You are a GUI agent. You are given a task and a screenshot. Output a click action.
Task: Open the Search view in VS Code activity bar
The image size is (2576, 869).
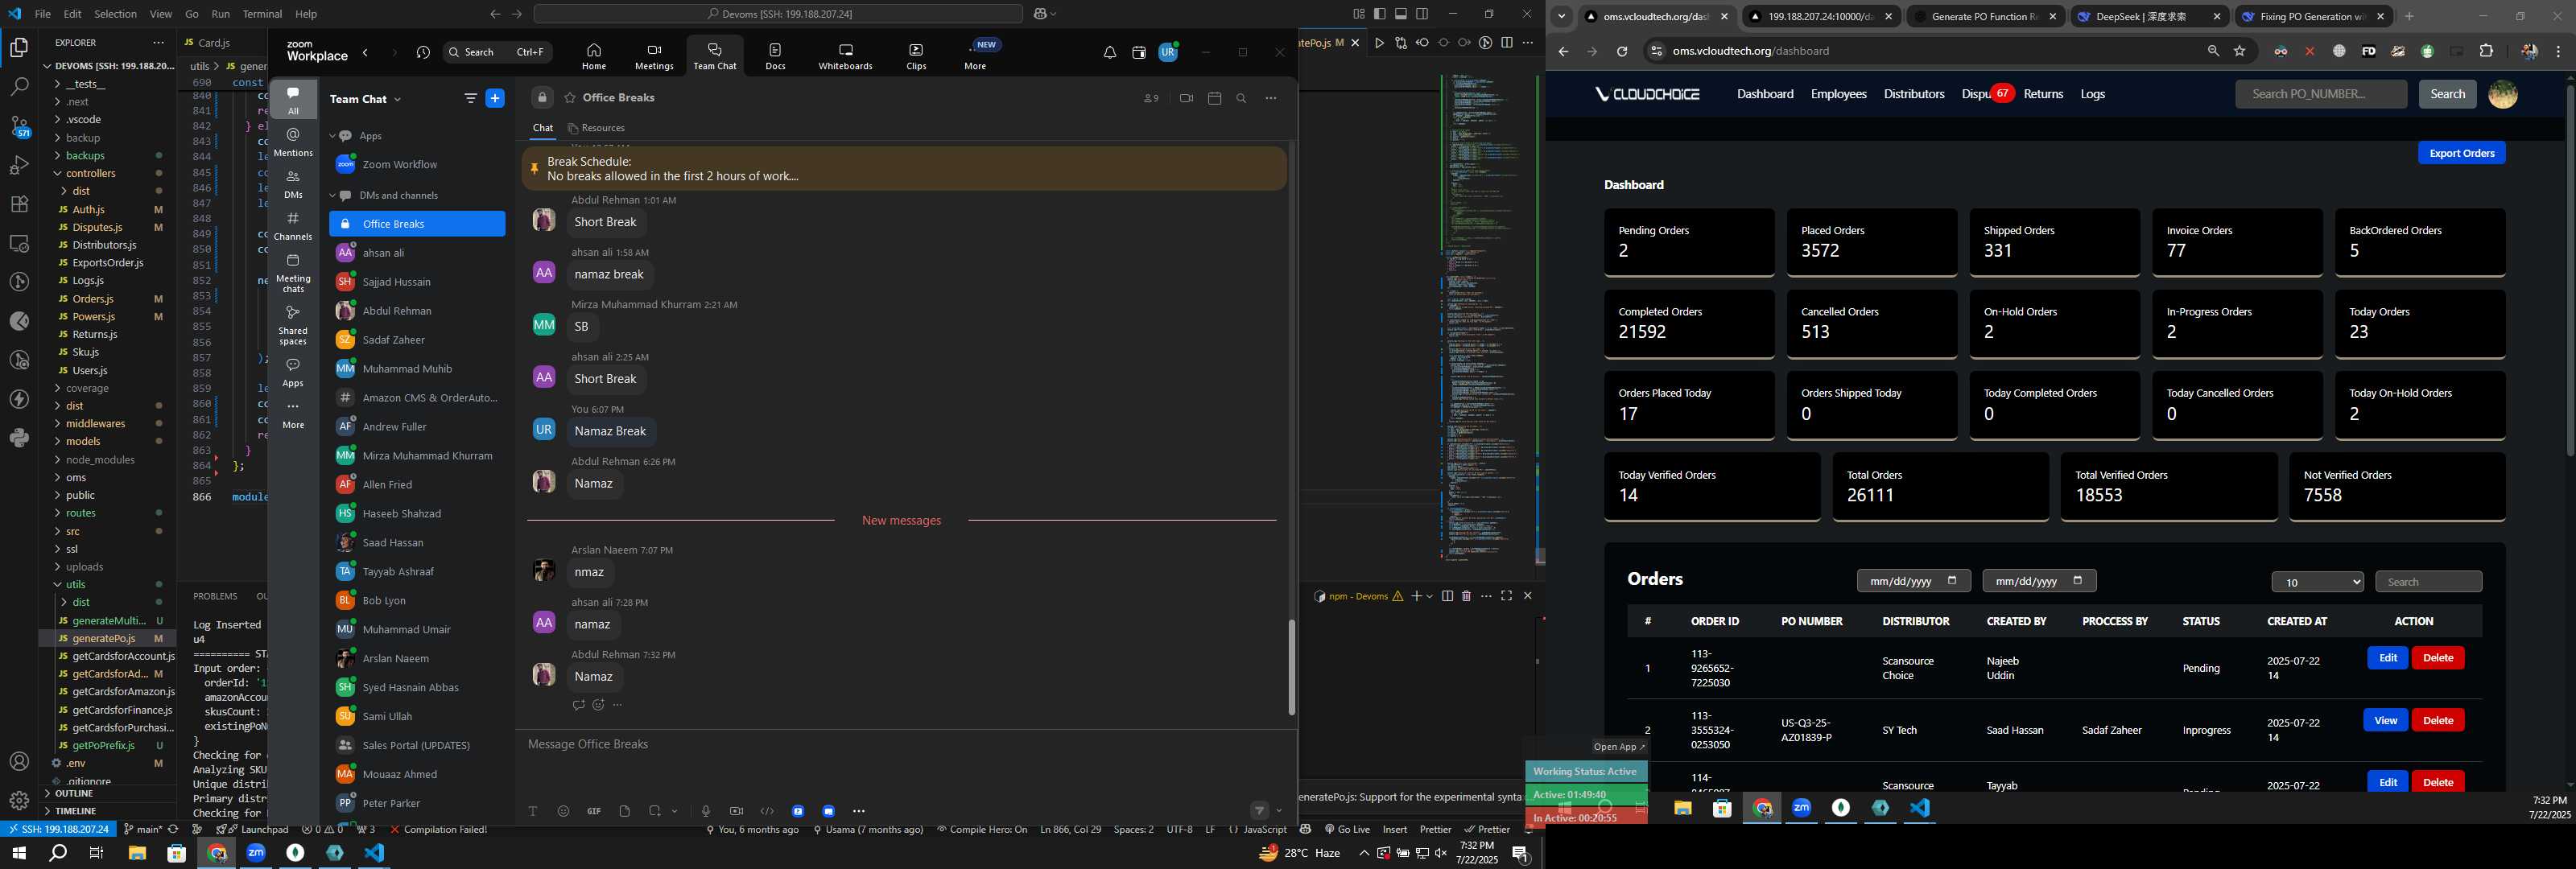(x=19, y=87)
